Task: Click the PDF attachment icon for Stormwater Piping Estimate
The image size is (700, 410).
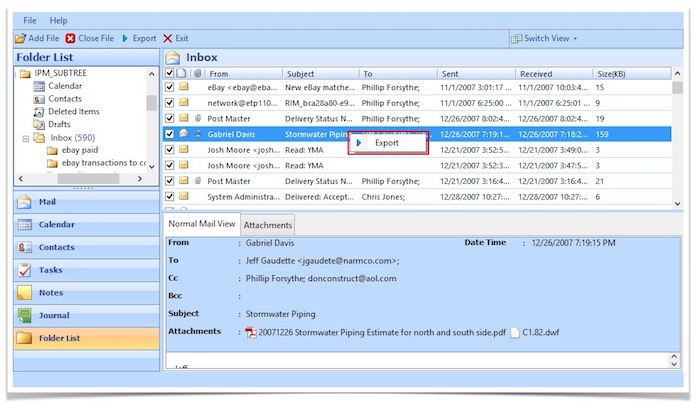Action: tap(252, 332)
